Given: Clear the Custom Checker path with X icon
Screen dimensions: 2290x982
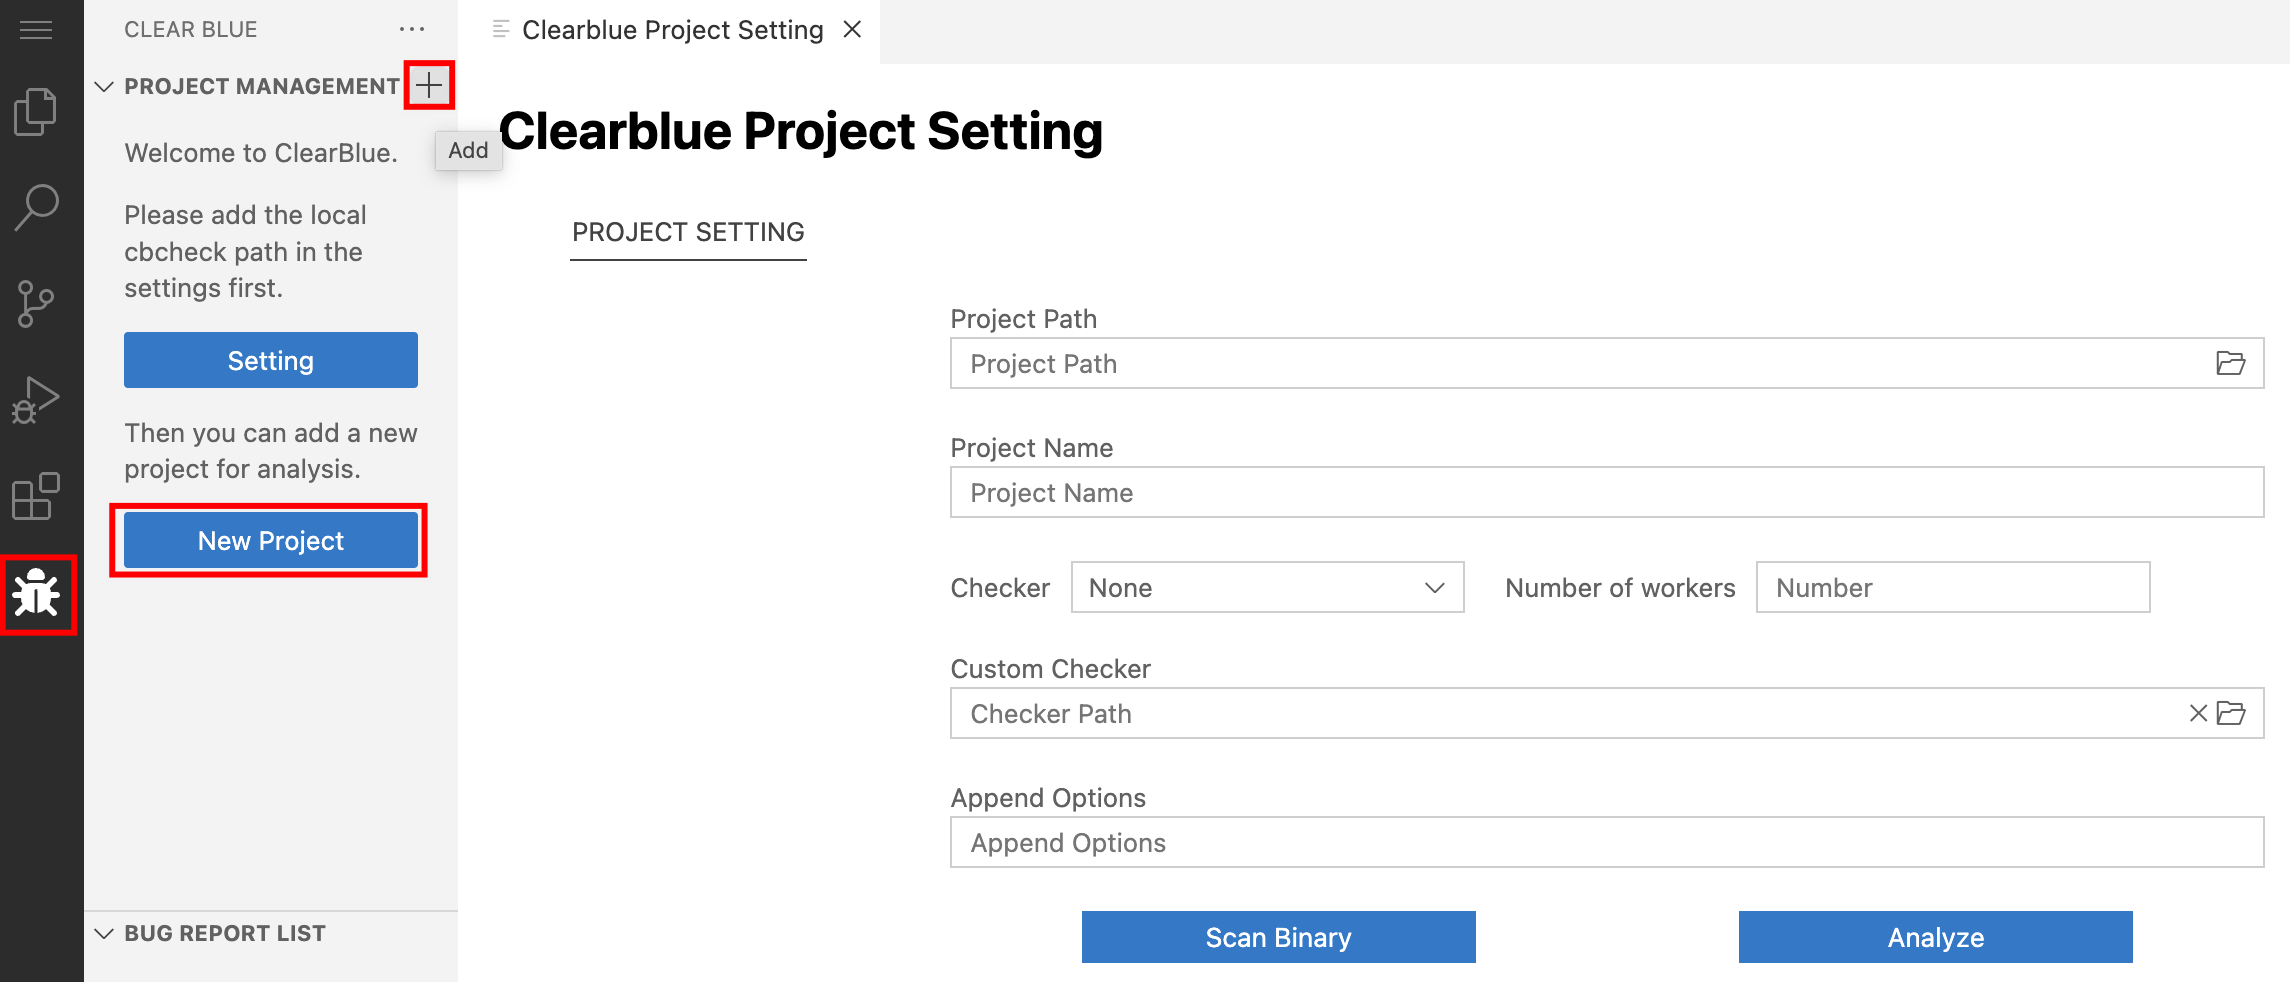Looking at the screenshot, I should 2198,713.
